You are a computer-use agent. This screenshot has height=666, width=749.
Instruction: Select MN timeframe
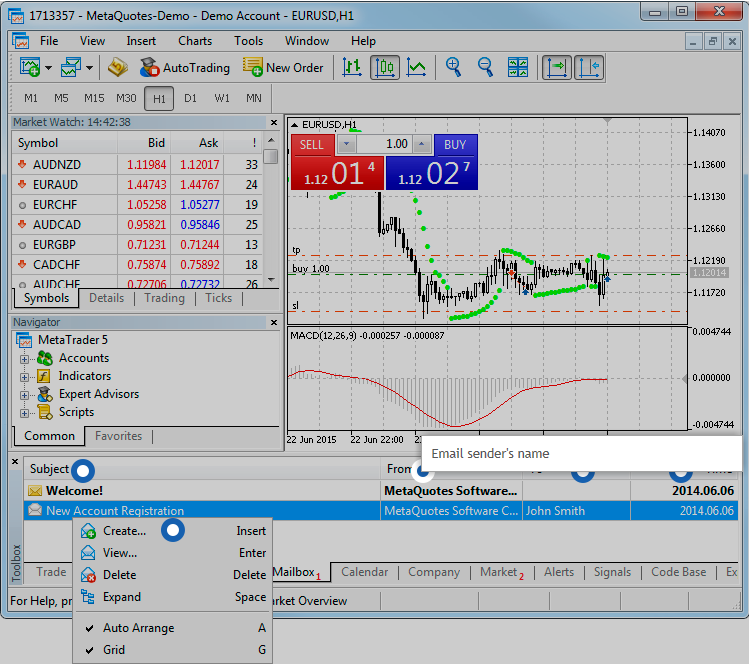(254, 98)
